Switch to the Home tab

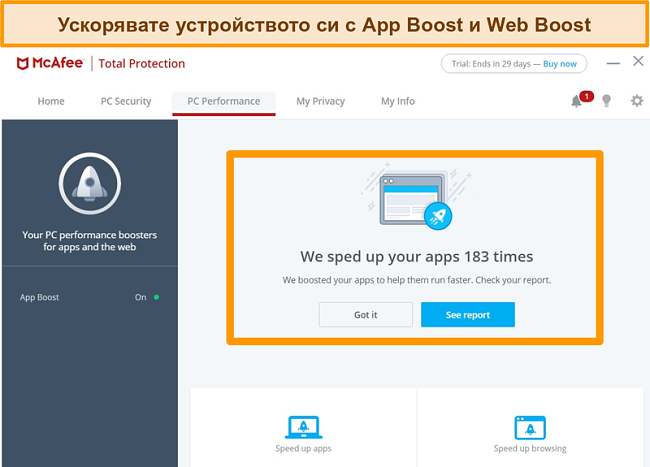(x=51, y=101)
